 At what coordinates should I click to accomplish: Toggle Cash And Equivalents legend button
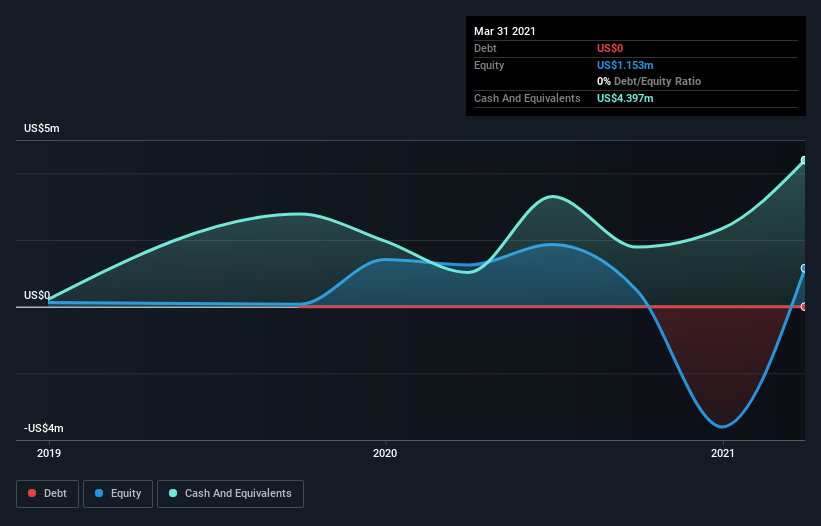[230, 494]
